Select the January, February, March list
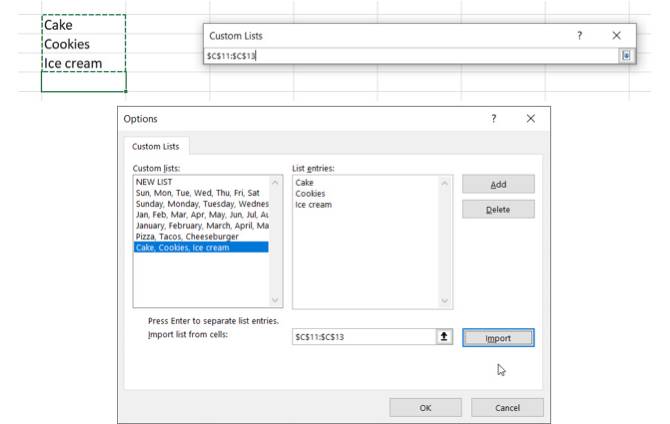The width and height of the screenshot is (670, 424). point(201,226)
